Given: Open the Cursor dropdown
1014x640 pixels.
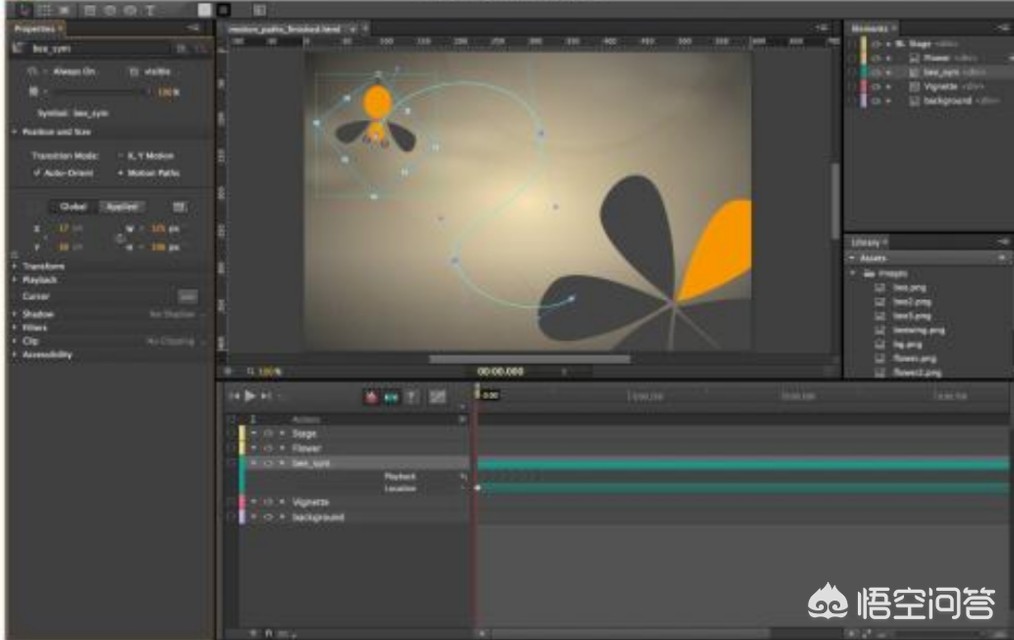Looking at the screenshot, I should tap(188, 297).
